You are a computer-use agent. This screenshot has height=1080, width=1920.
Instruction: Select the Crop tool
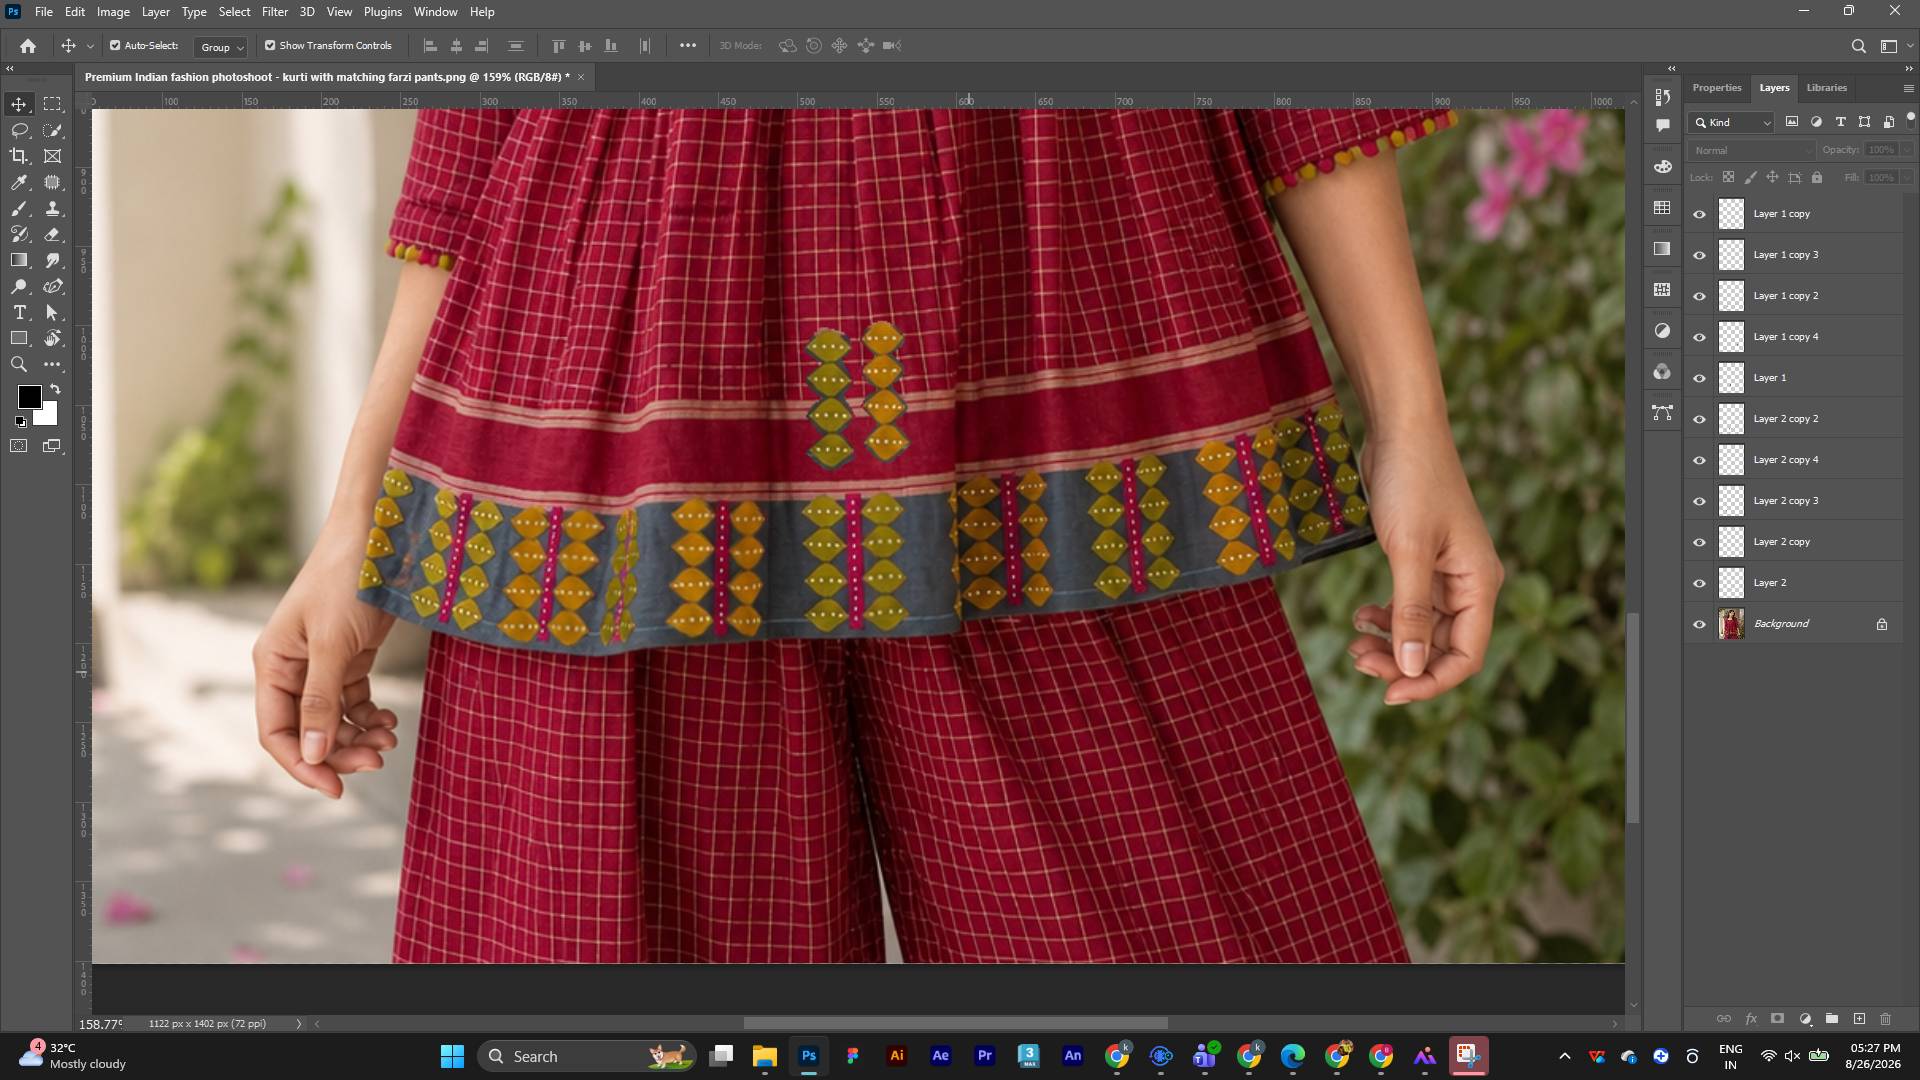coord(19,156)
